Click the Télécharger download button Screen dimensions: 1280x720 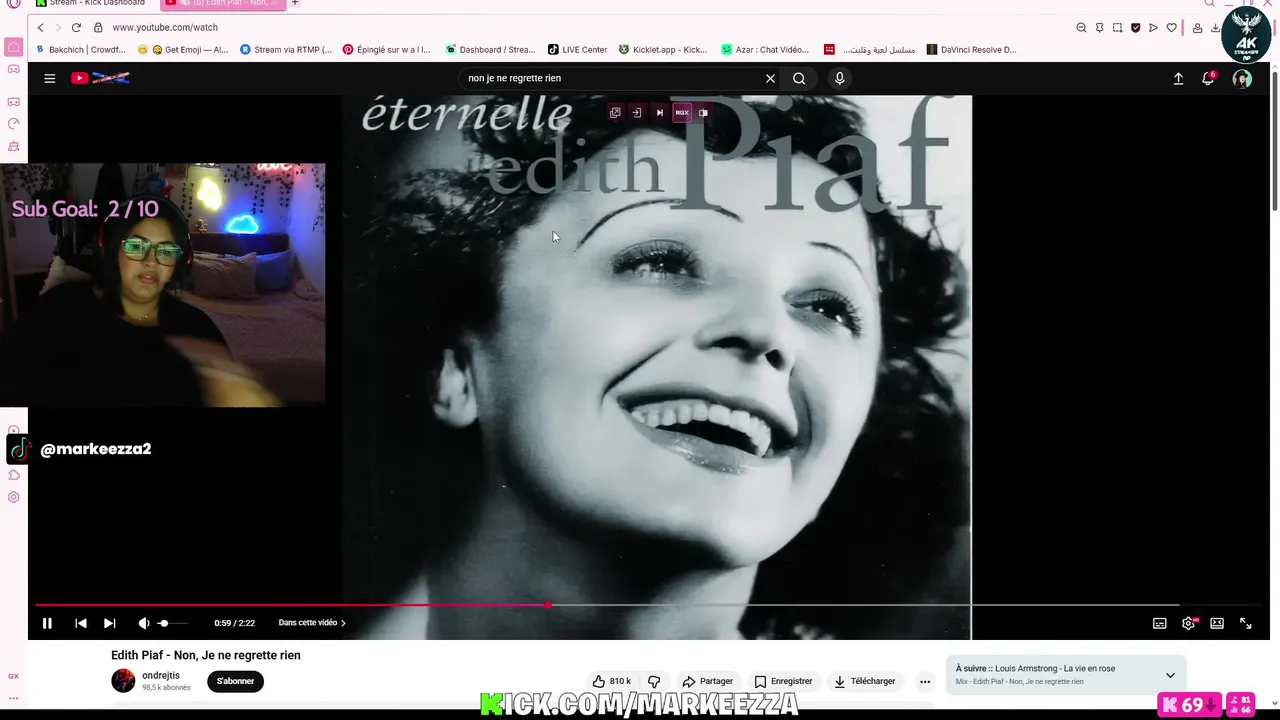point(865,681)
